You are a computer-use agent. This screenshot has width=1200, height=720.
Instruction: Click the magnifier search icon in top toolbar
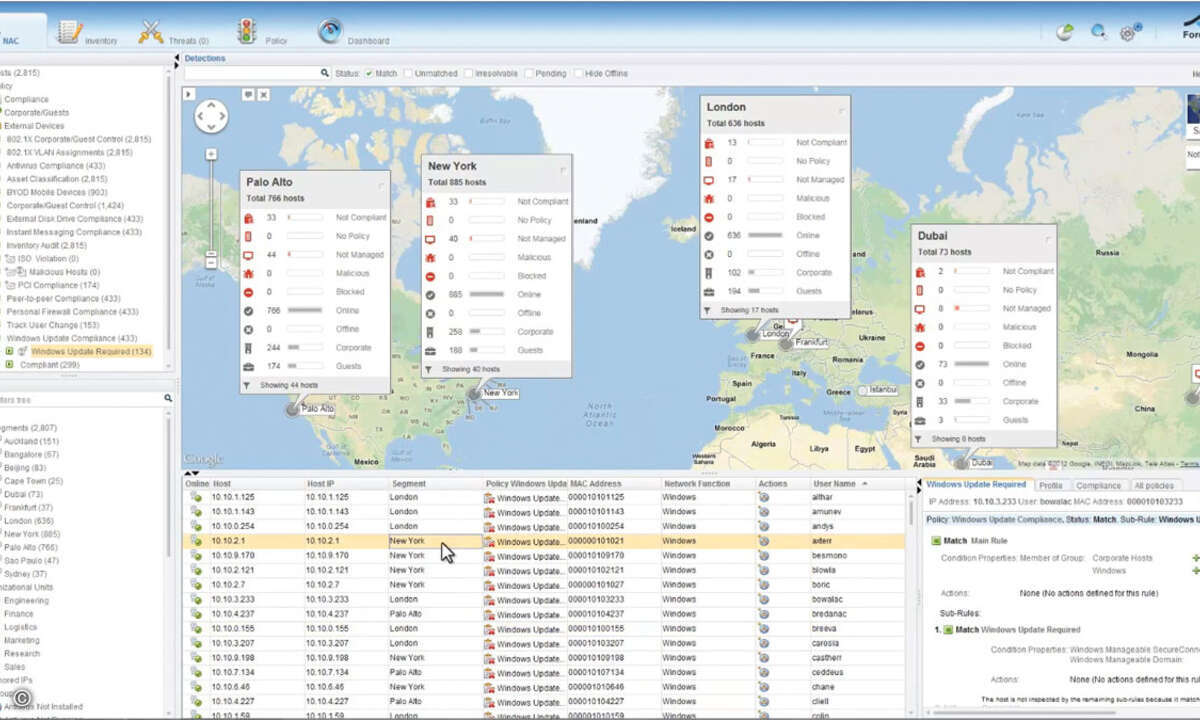pos(1098,32)
